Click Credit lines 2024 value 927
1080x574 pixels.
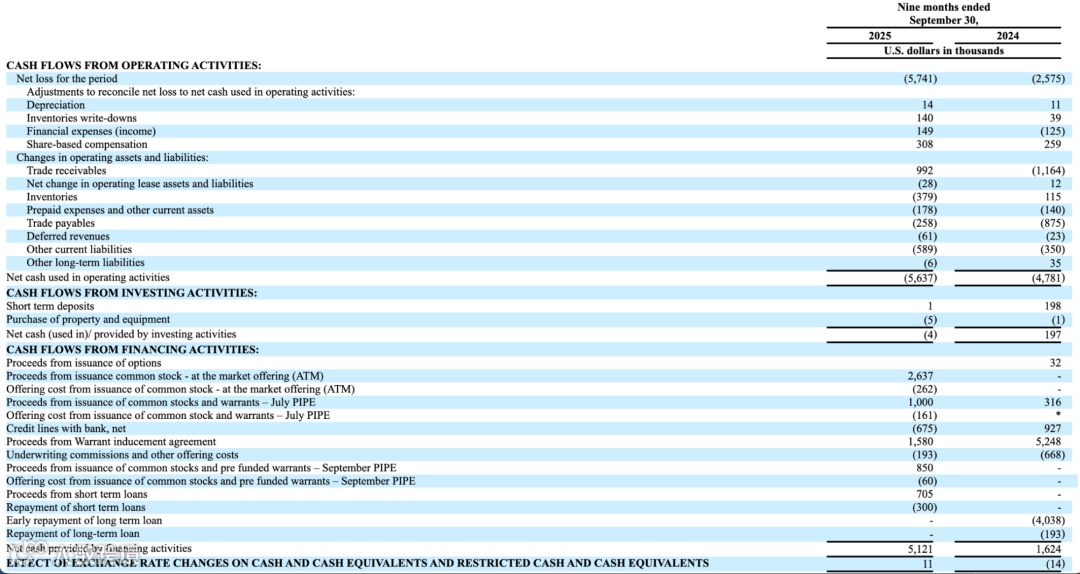1052,428
